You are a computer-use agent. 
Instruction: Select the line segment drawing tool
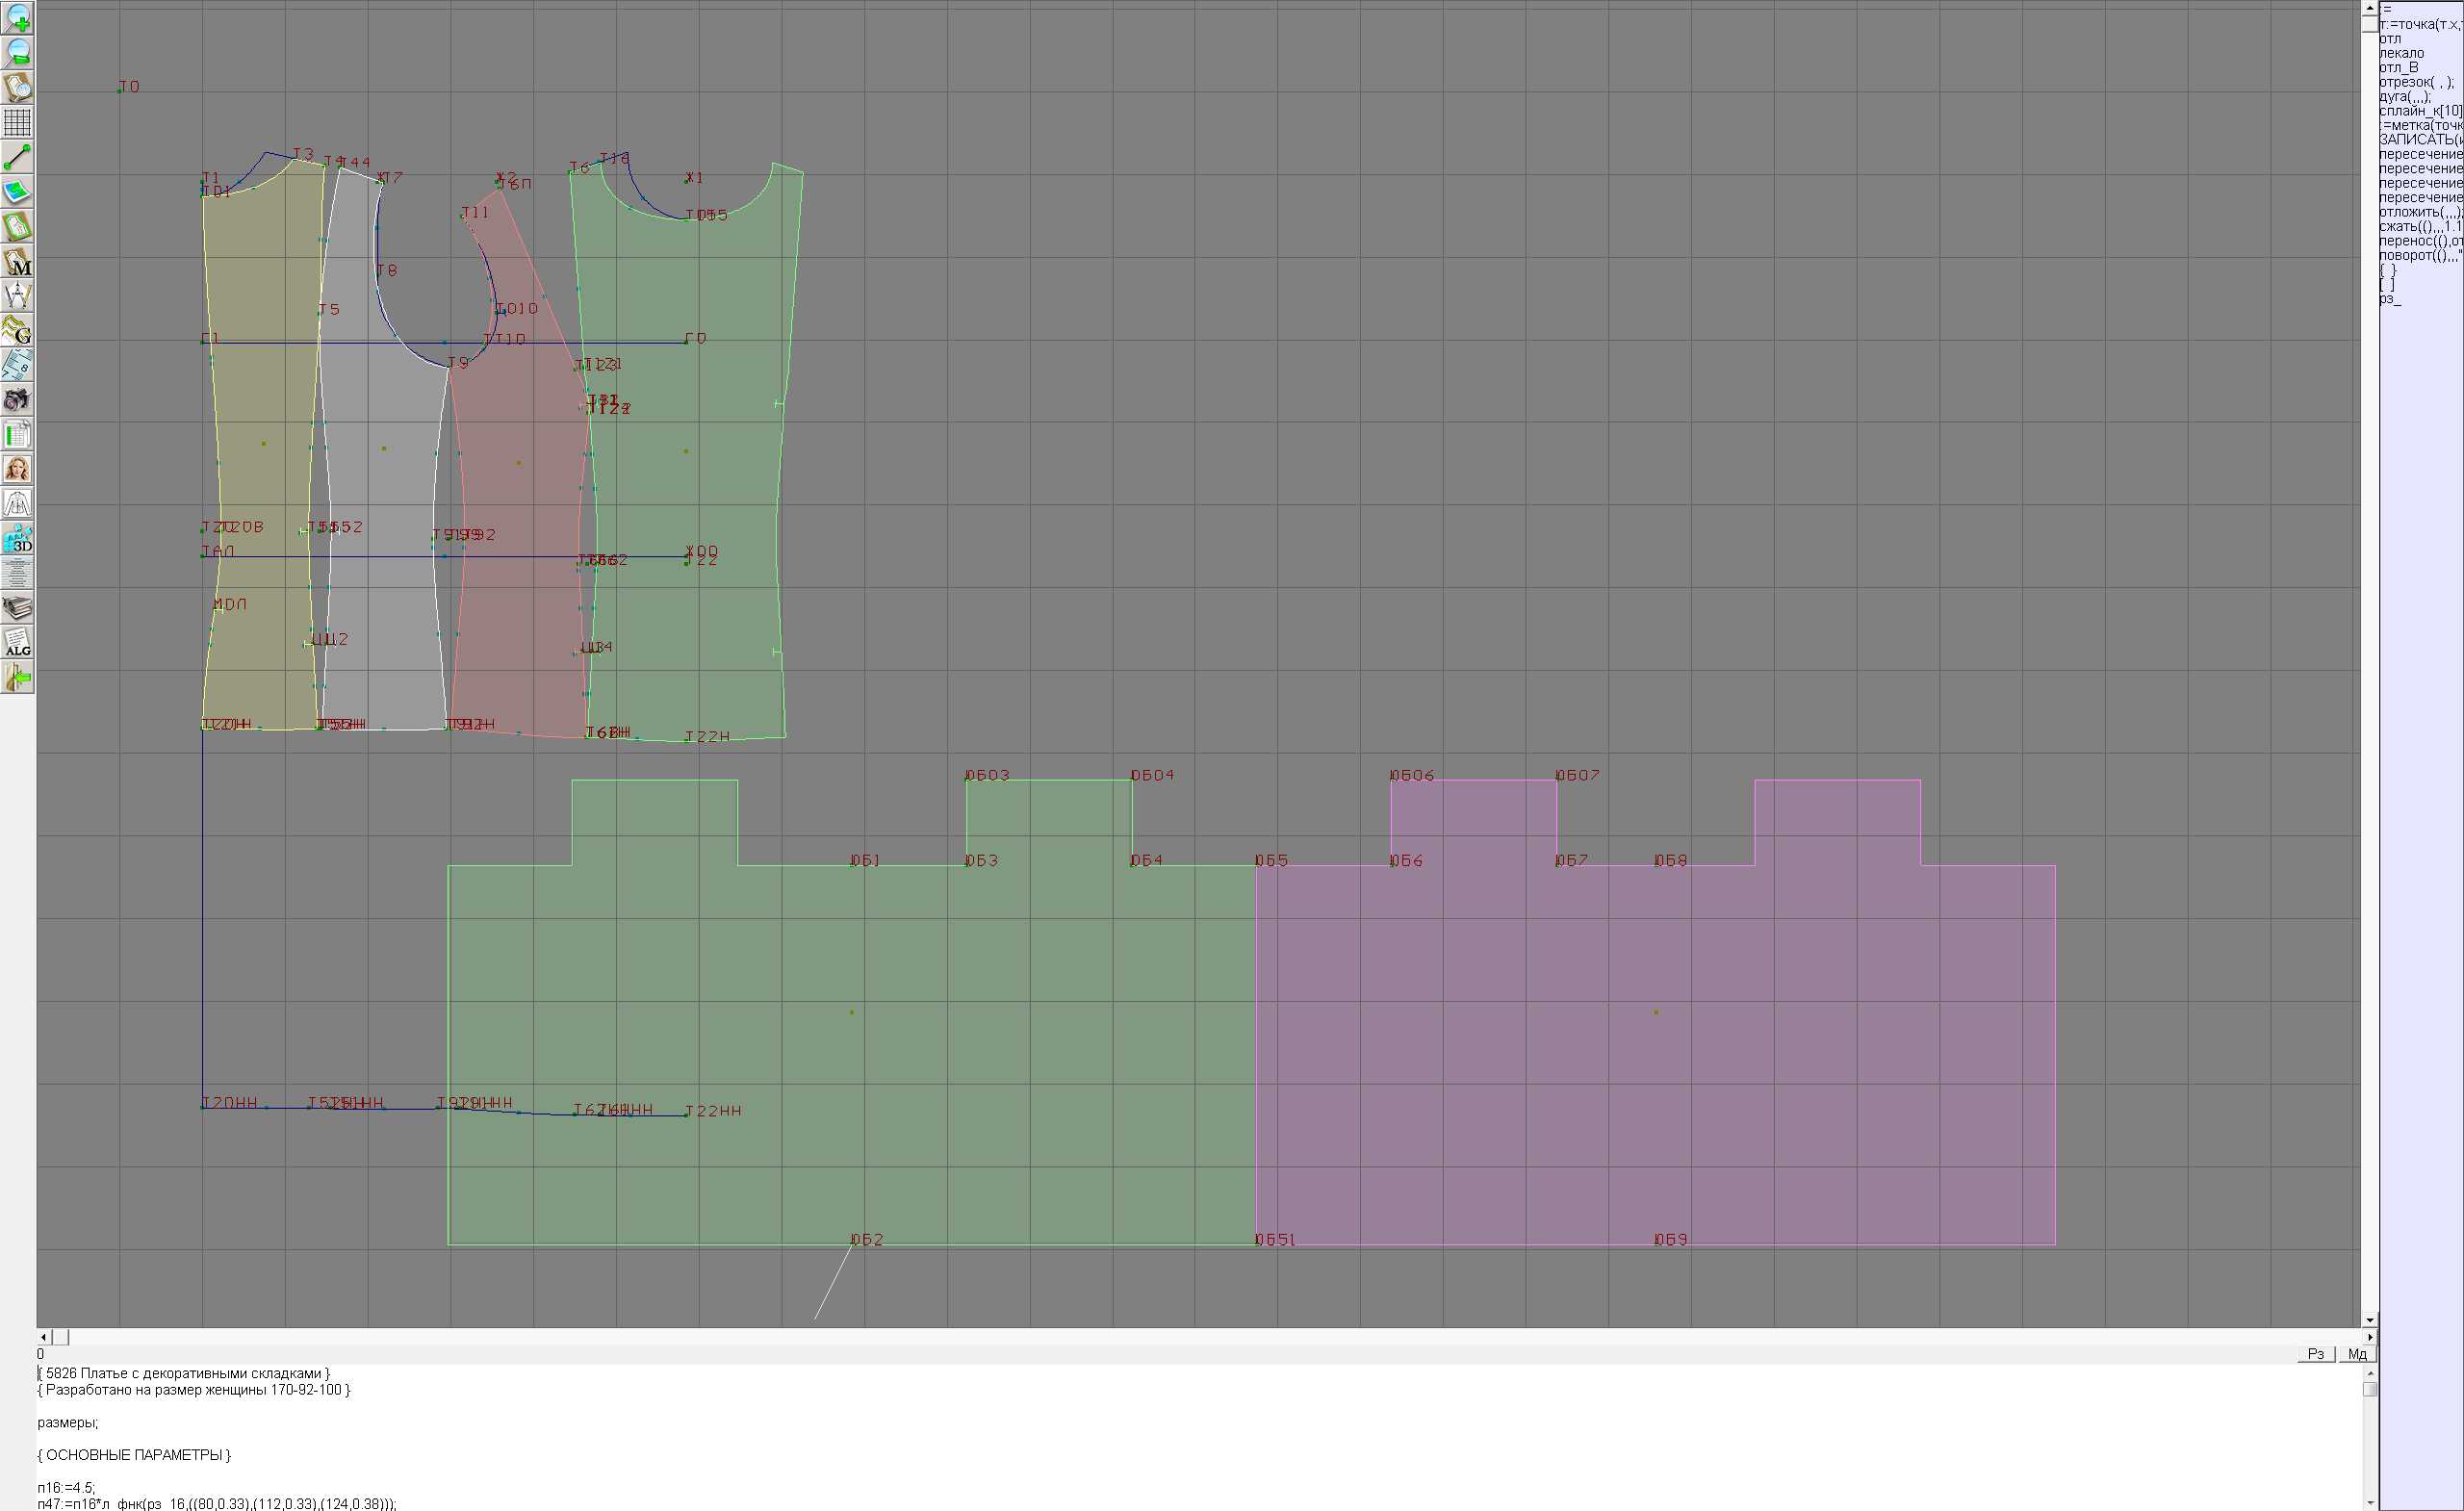pos(17,157)
